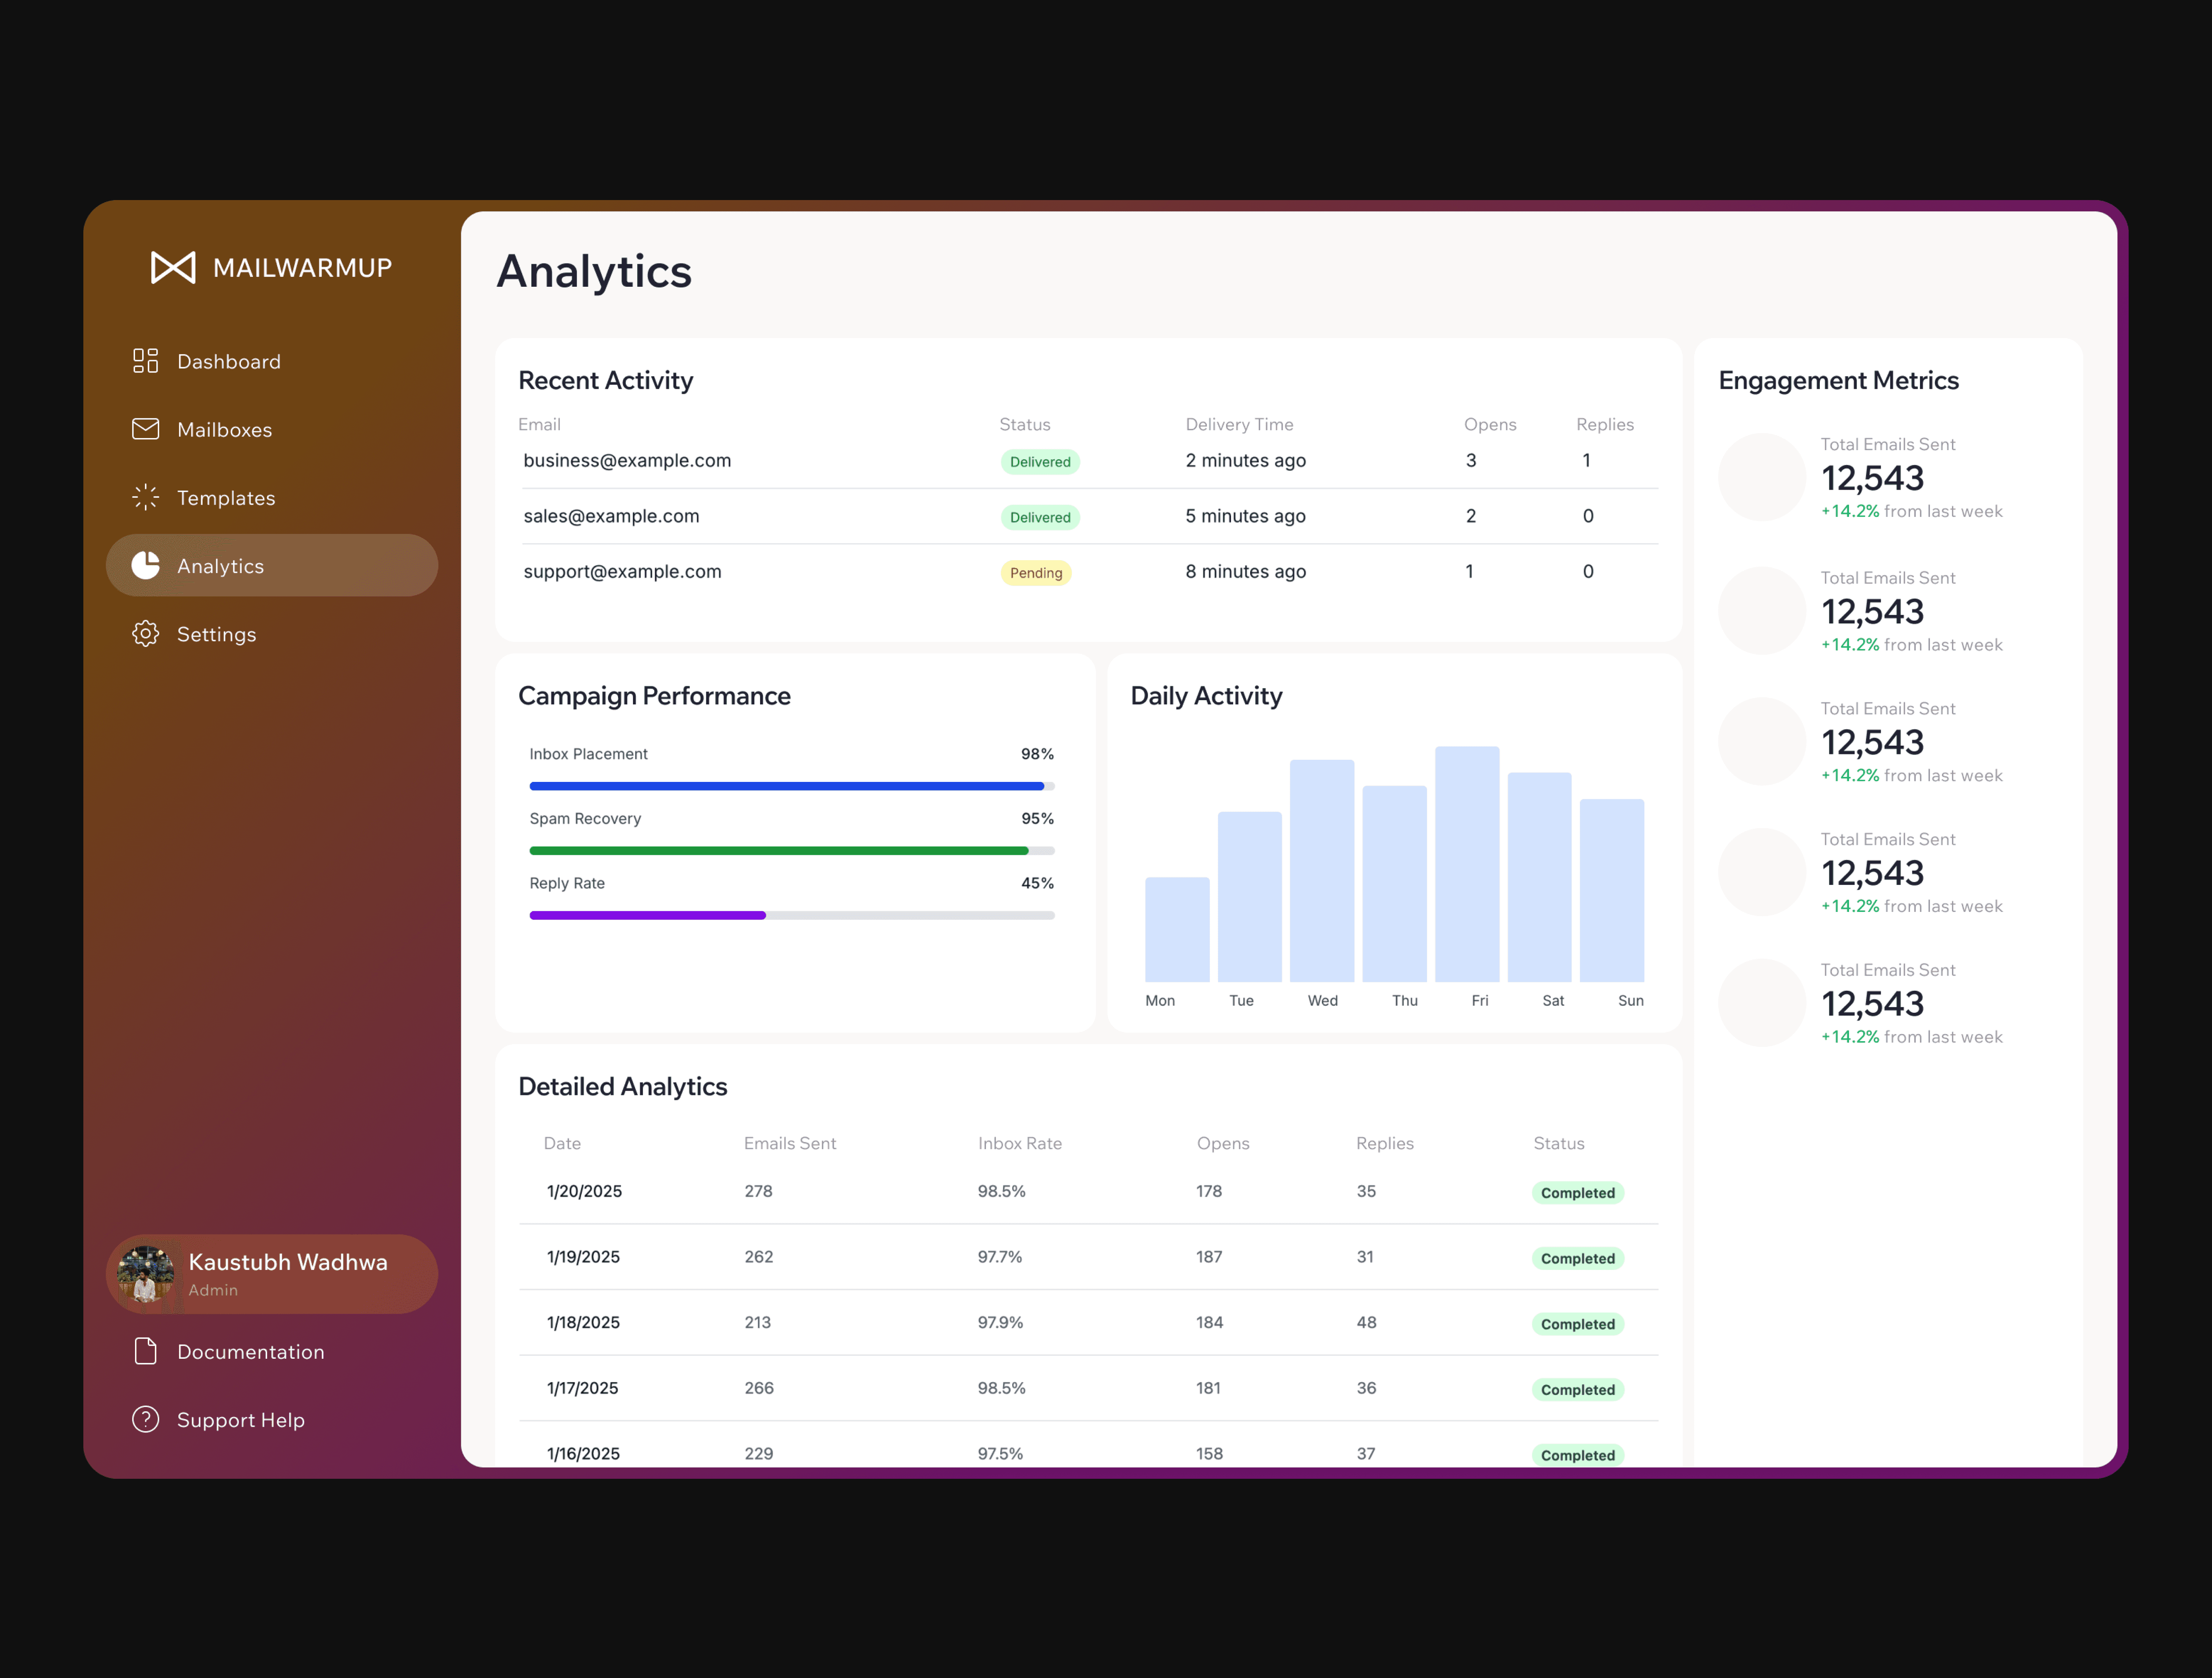Click the Documentation file icon
Image resolution: width=2212 pixels, height=1678 pixels.
(146, 1351)
